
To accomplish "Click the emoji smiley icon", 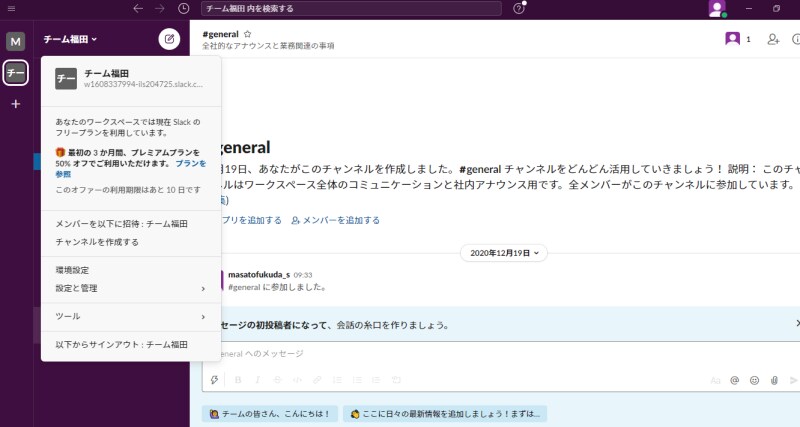I will [754, 380].
